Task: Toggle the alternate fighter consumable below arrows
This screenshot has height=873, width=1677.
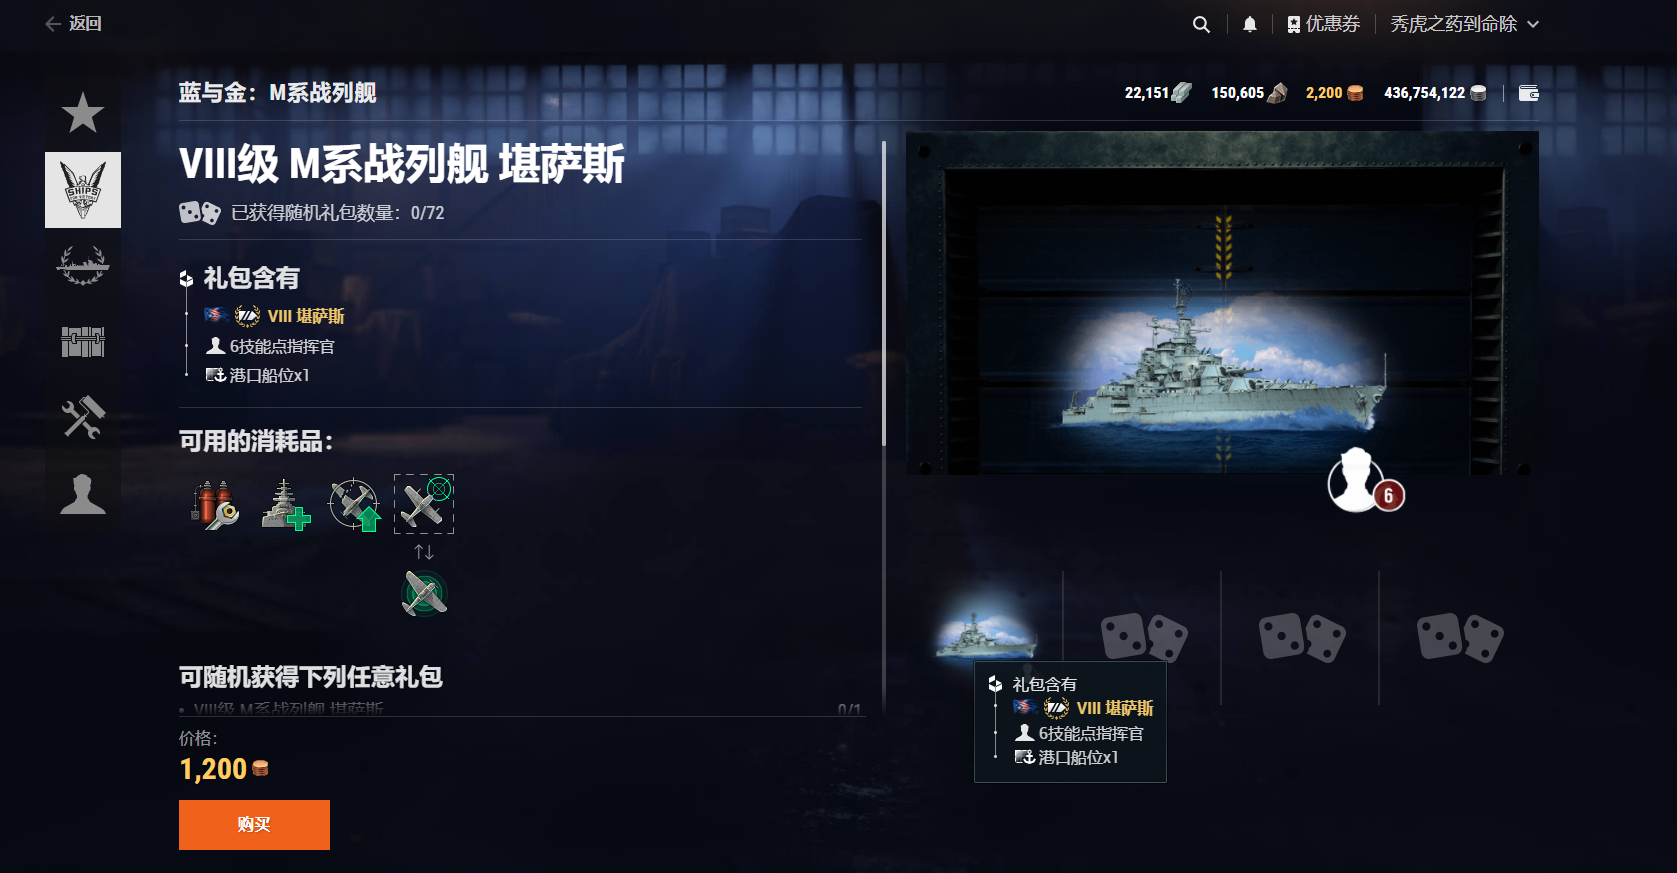Action: (424, 594)
